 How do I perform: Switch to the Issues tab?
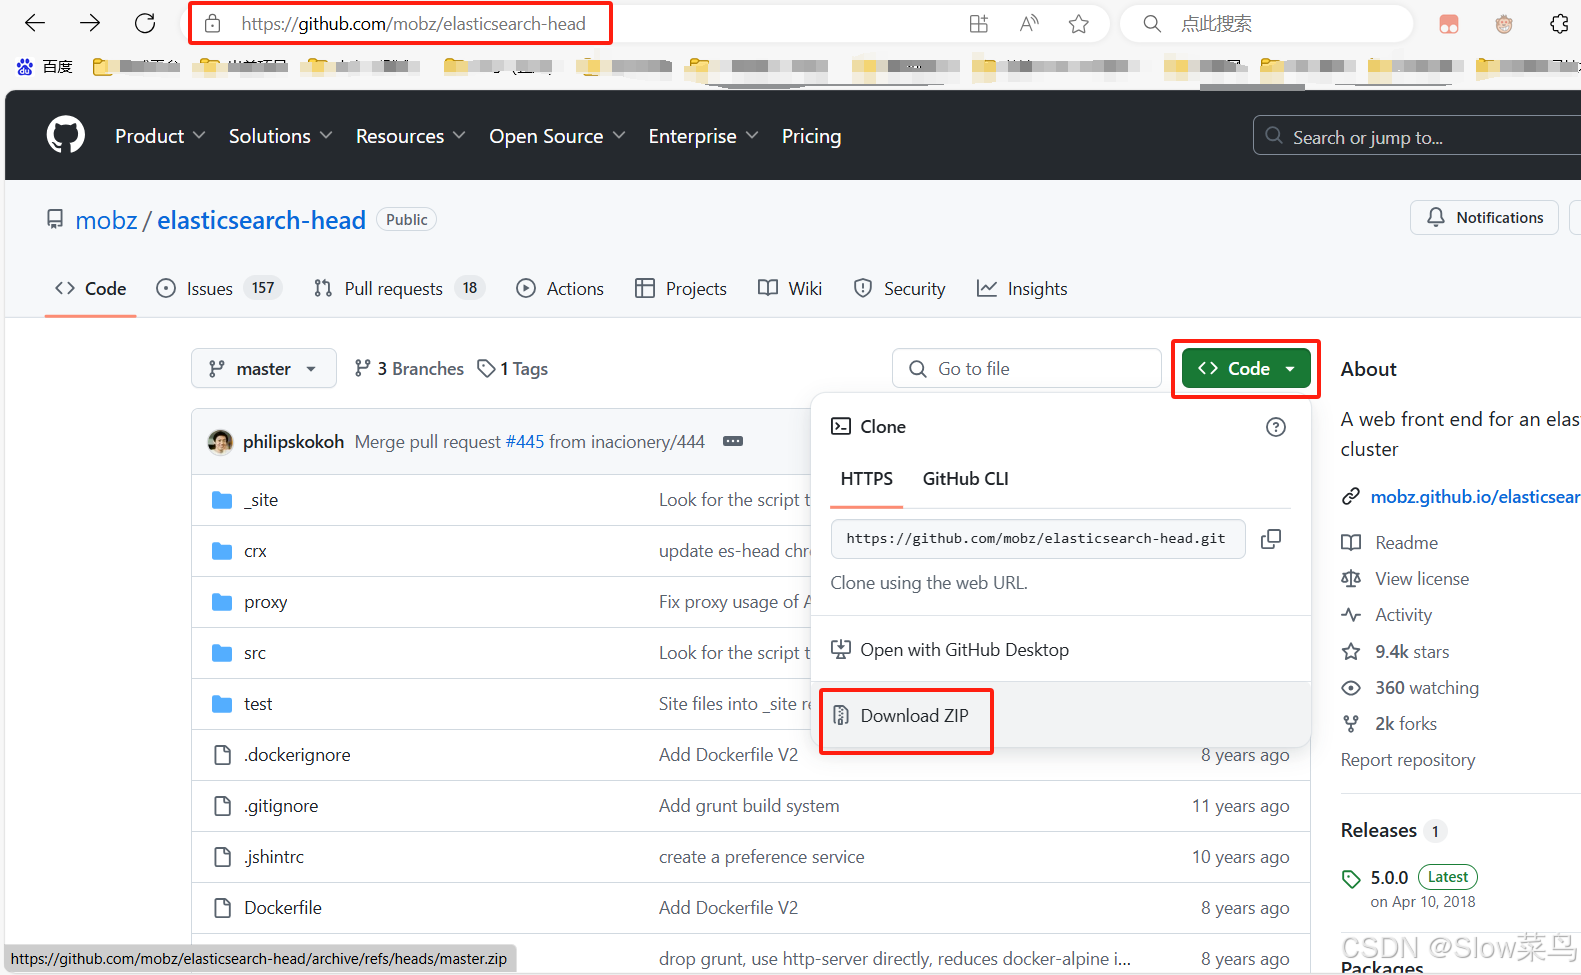pos(219,289)
